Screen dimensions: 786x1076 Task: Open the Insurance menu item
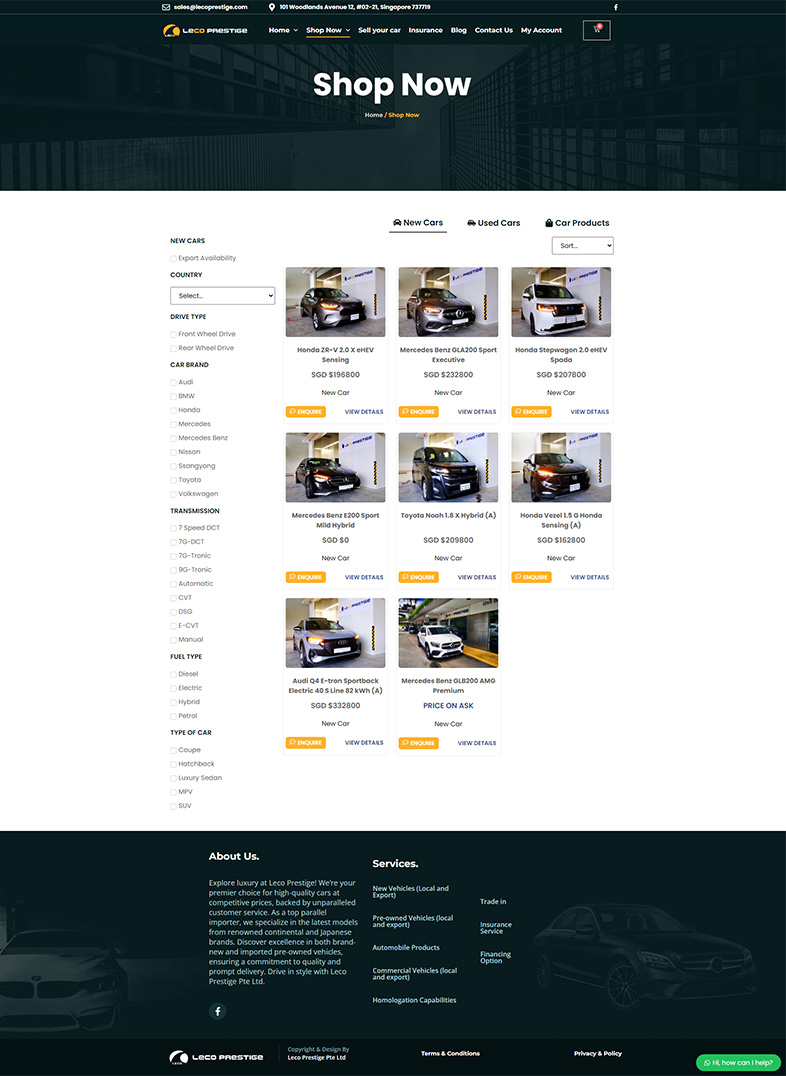coord(426,30)
